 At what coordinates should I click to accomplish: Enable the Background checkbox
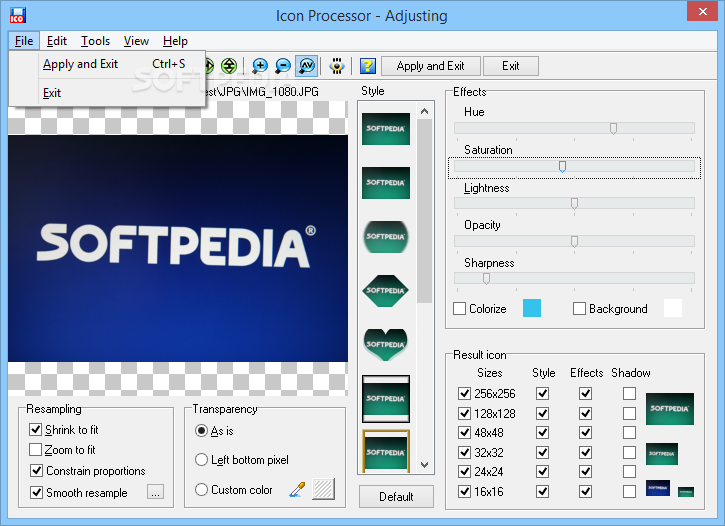(579, 309)
